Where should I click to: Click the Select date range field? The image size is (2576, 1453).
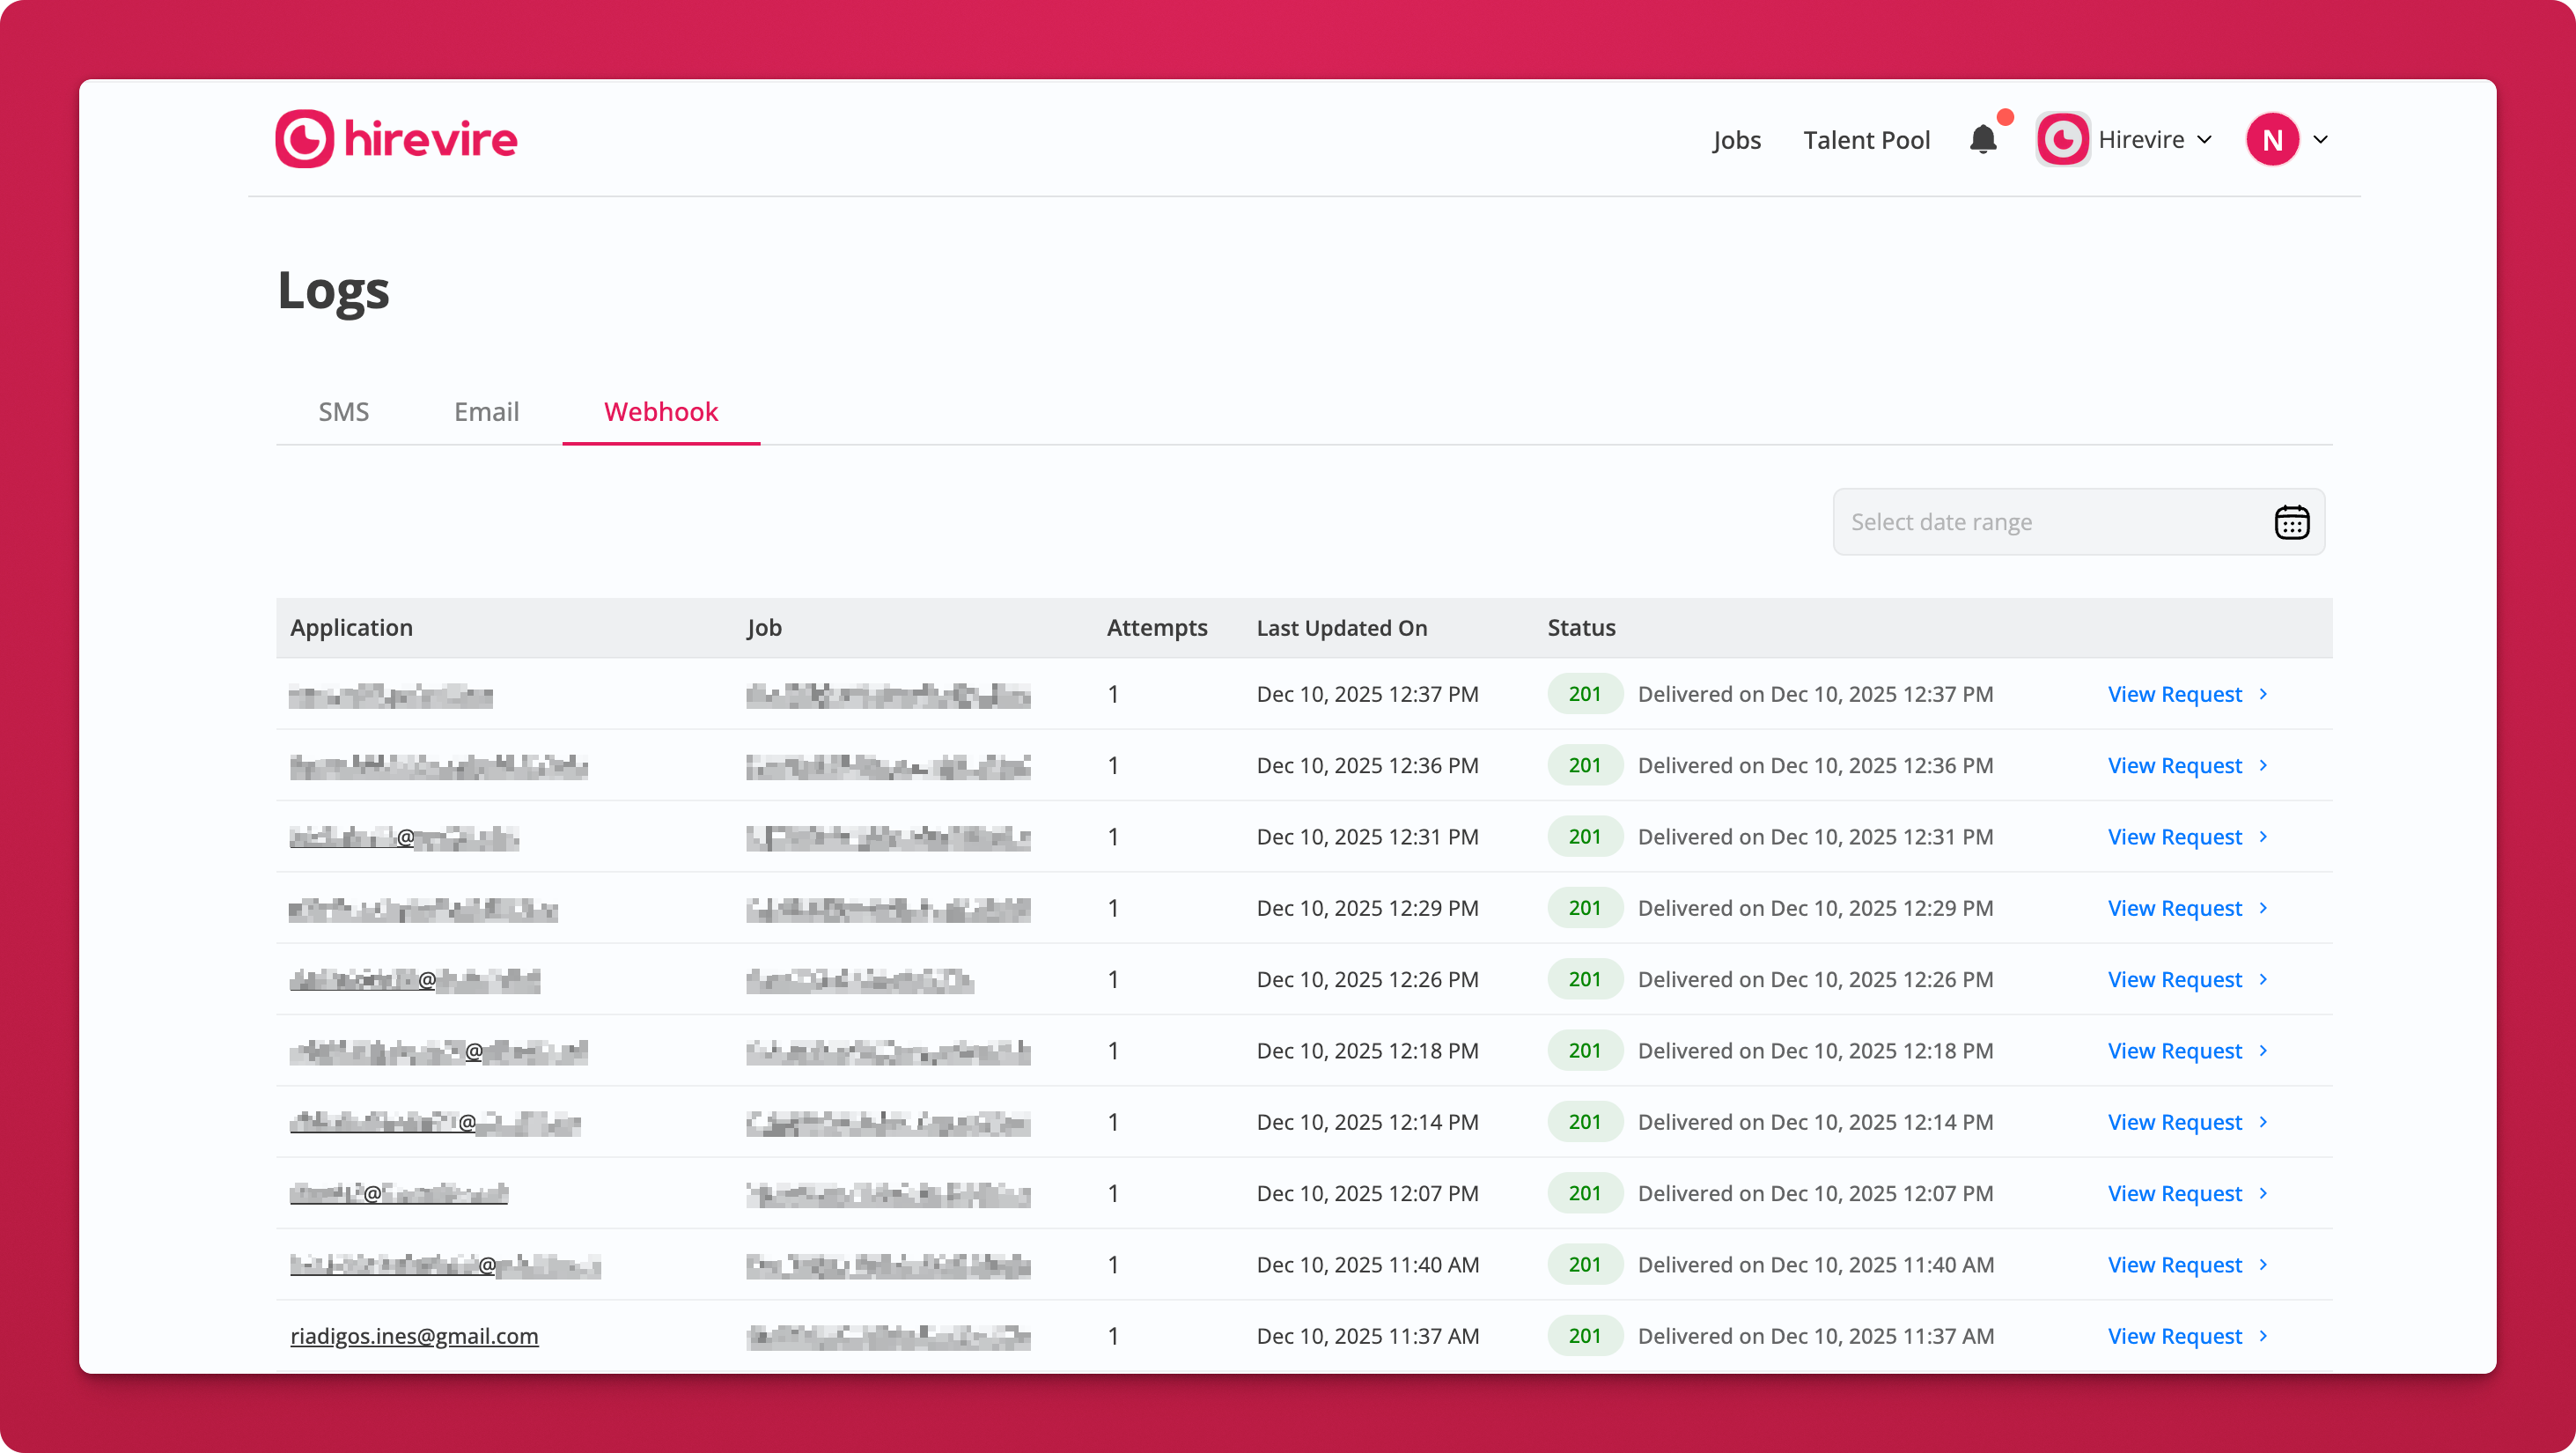click(2078, 522)
